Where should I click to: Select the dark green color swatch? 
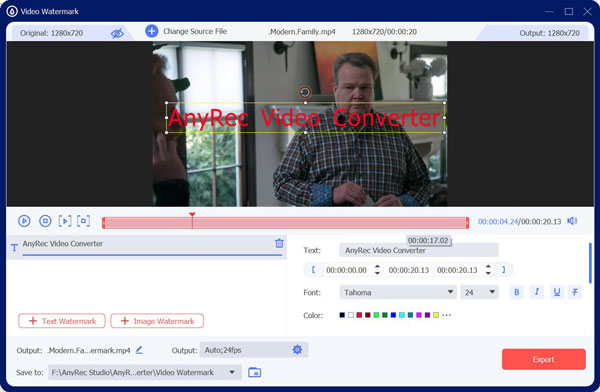tap(385, 315)
